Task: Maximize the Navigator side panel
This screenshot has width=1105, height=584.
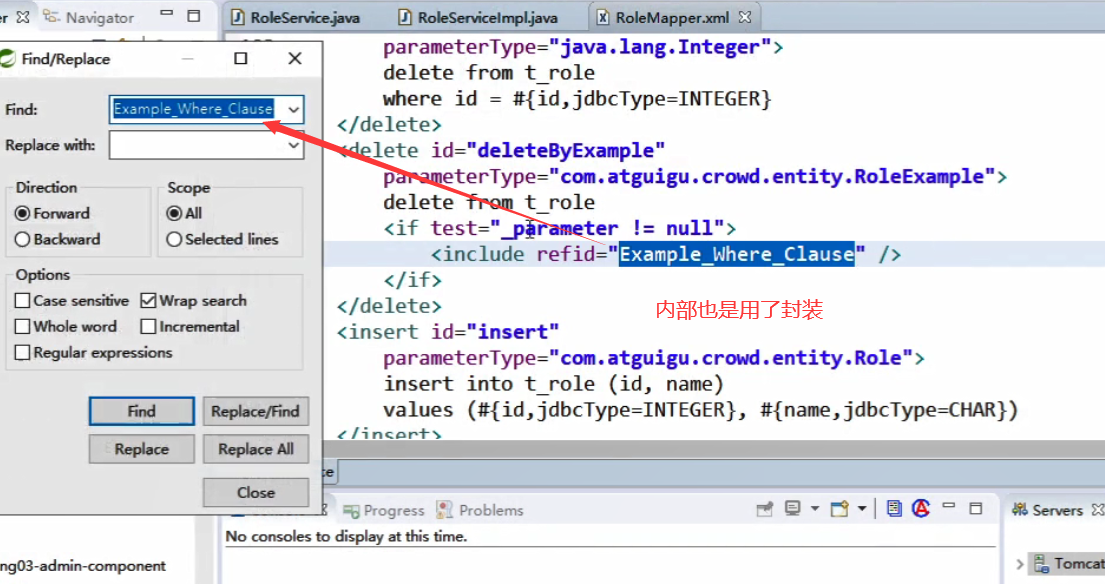Action: click(x=194, y=15)
